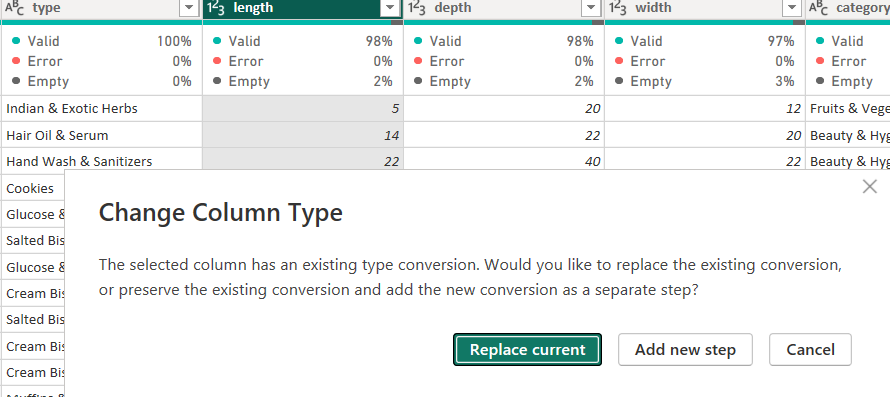Viewport: 890px width, 397px height.
Task: Open the length column filter dropdown
Action: pyautogui.click(x=389, y=8)
